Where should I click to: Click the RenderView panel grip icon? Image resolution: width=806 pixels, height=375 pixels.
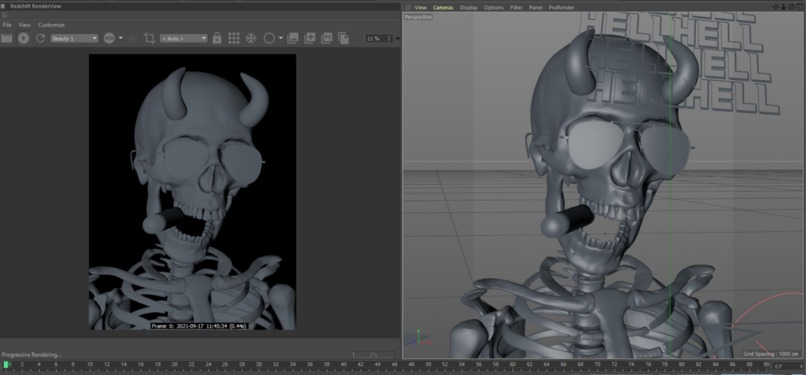click(x=4, y=15)
